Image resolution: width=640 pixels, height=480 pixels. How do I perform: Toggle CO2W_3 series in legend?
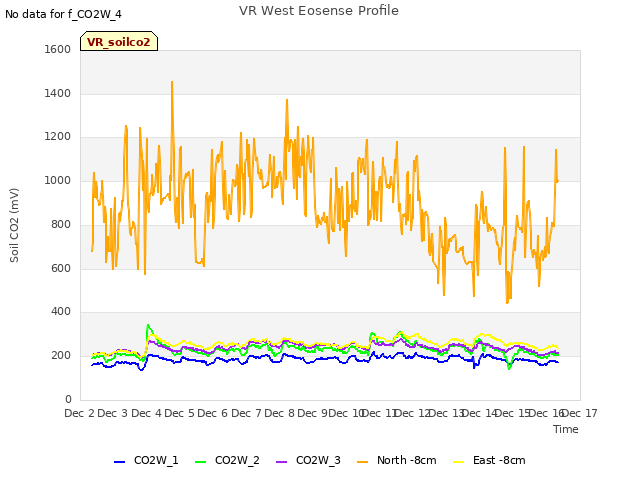[x=308, y=460]
